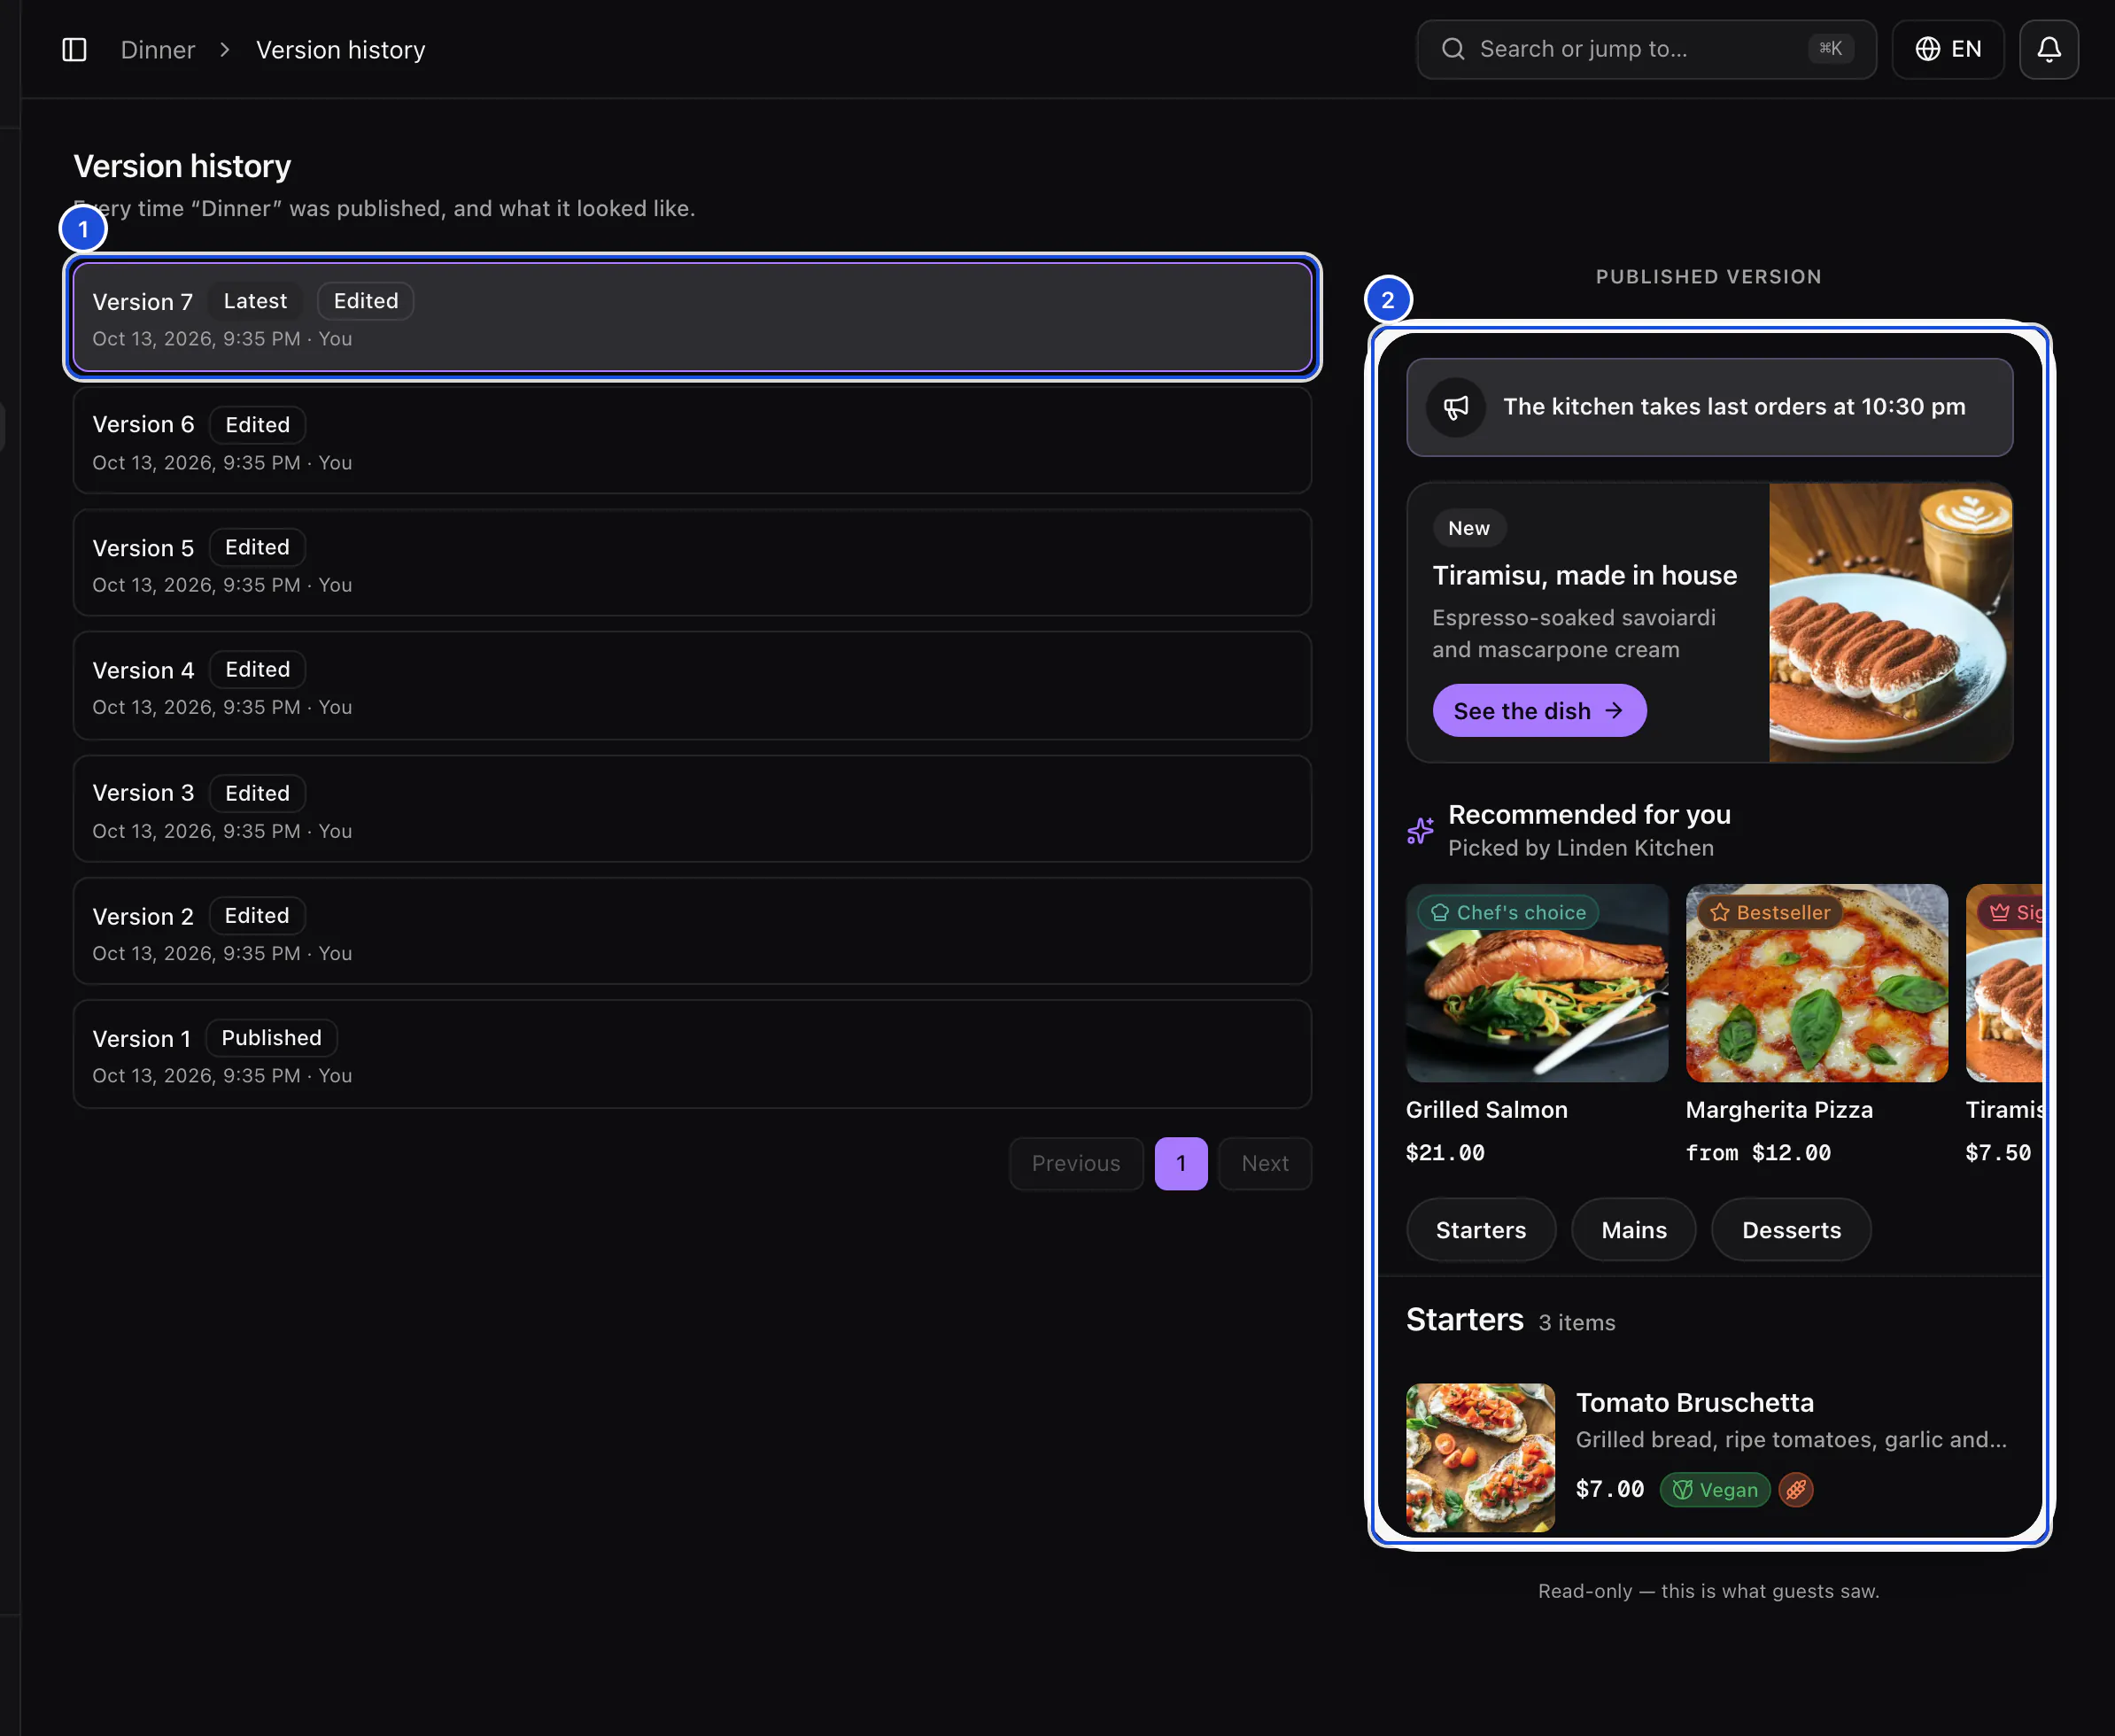Click the Bestseller badge

[1770, 912]
